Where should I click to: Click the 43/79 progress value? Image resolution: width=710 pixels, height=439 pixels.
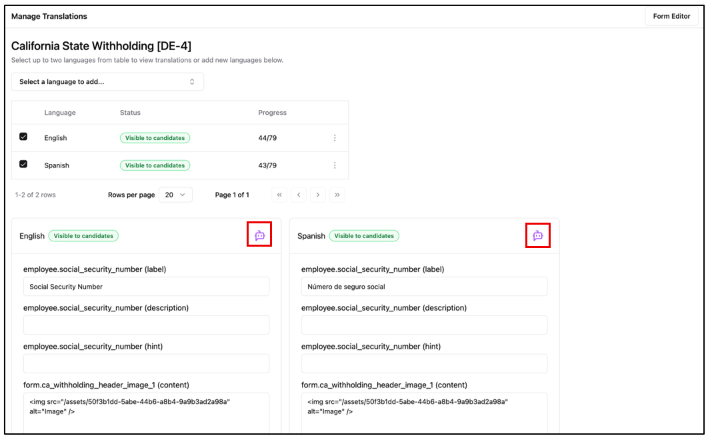point(267,166)
